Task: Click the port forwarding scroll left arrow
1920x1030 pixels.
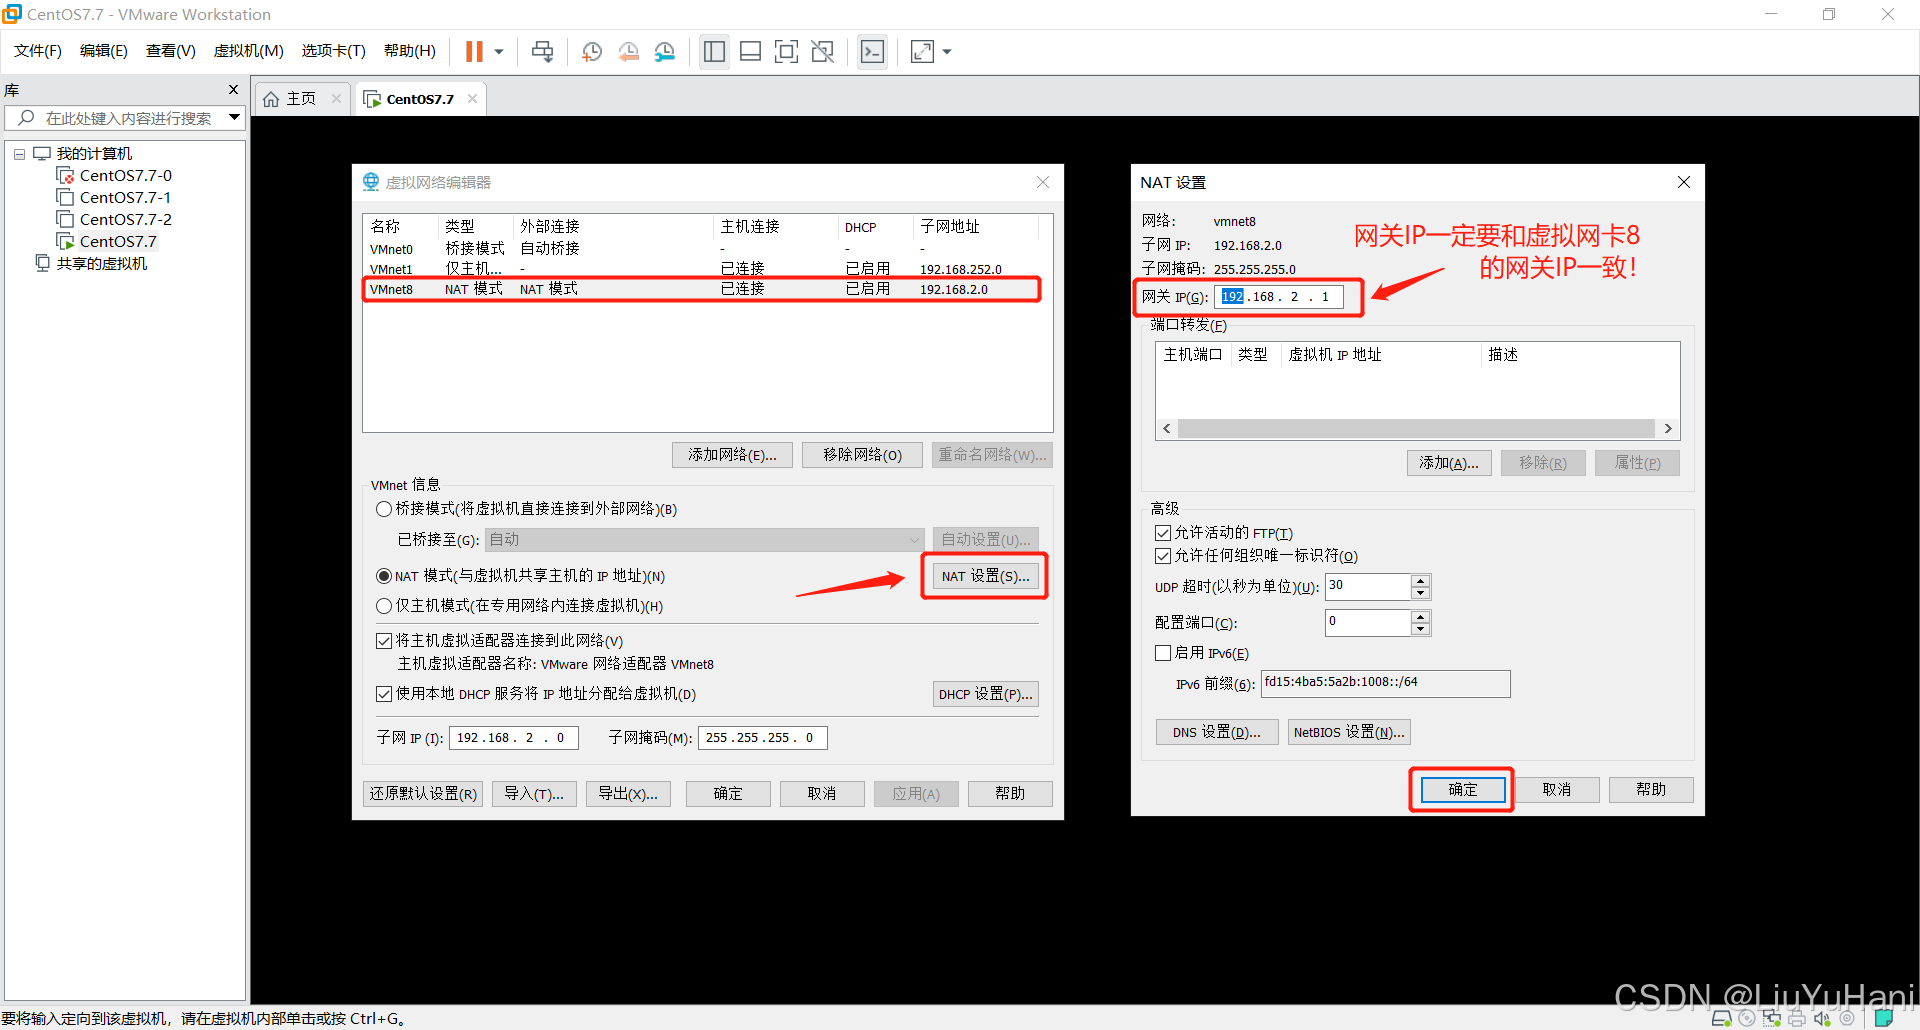Action: pyautogui.click(x=1167, y=428)
